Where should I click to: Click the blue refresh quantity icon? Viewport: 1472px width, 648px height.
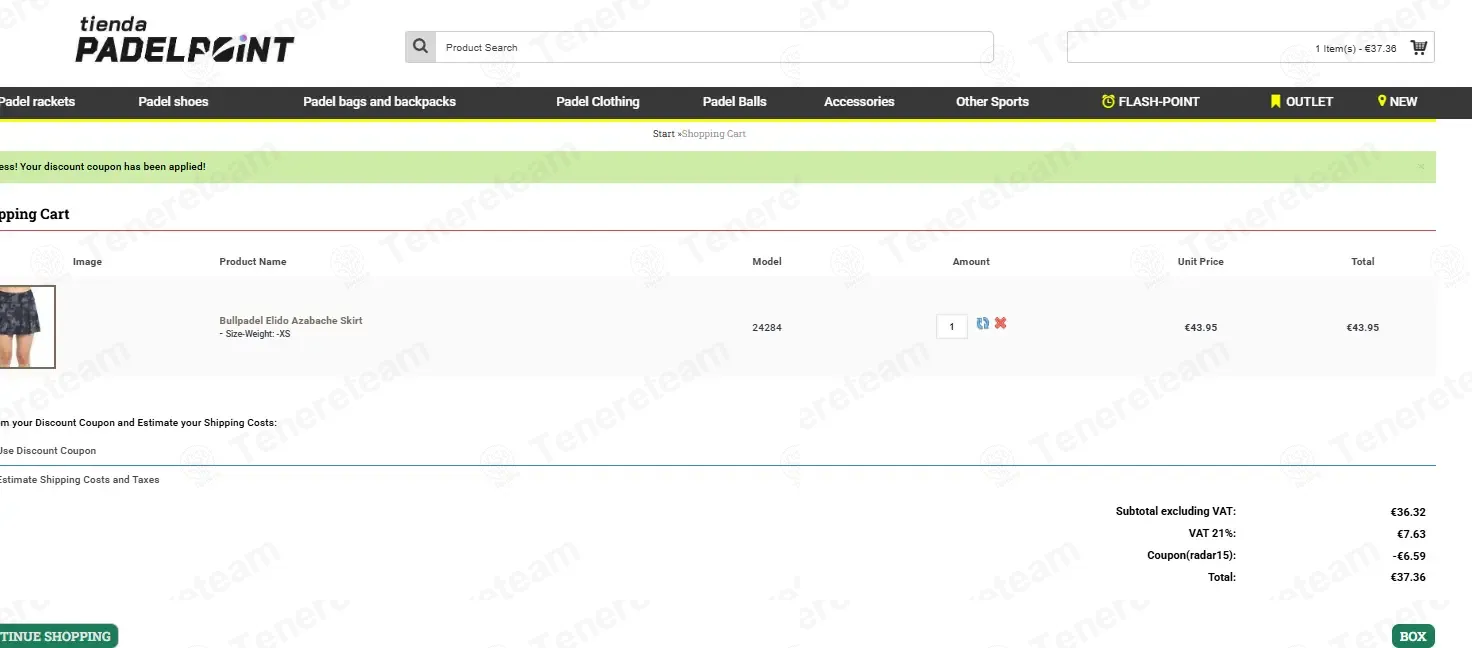[x=983, y=324]
